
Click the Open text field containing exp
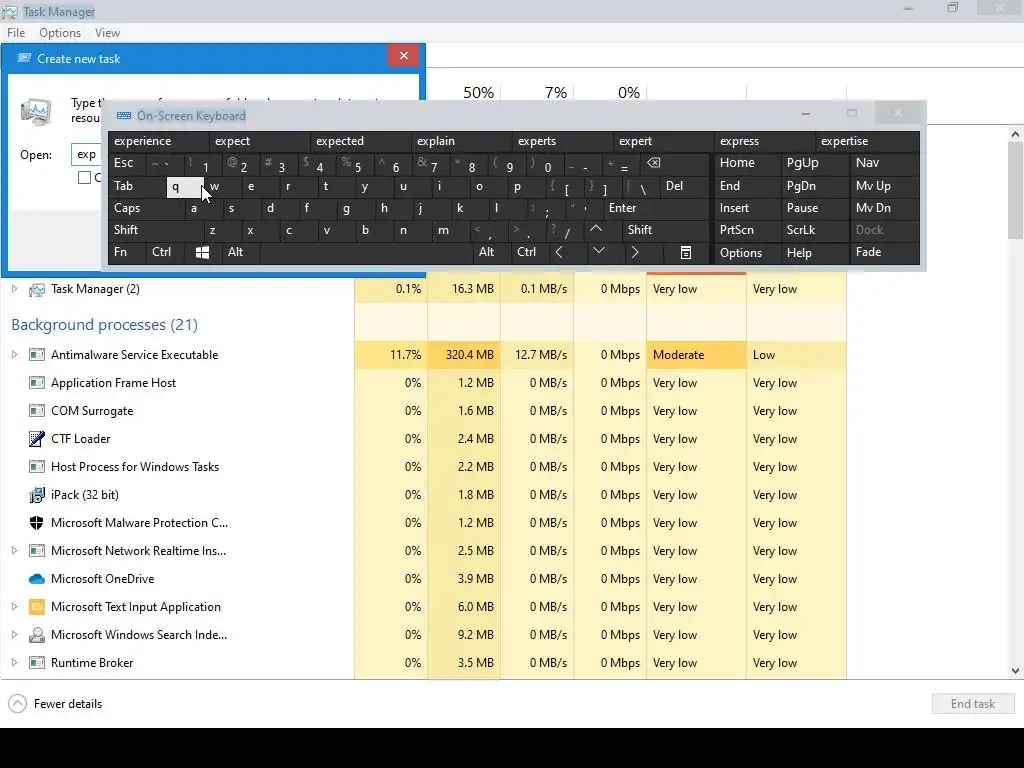pos(87,155)
